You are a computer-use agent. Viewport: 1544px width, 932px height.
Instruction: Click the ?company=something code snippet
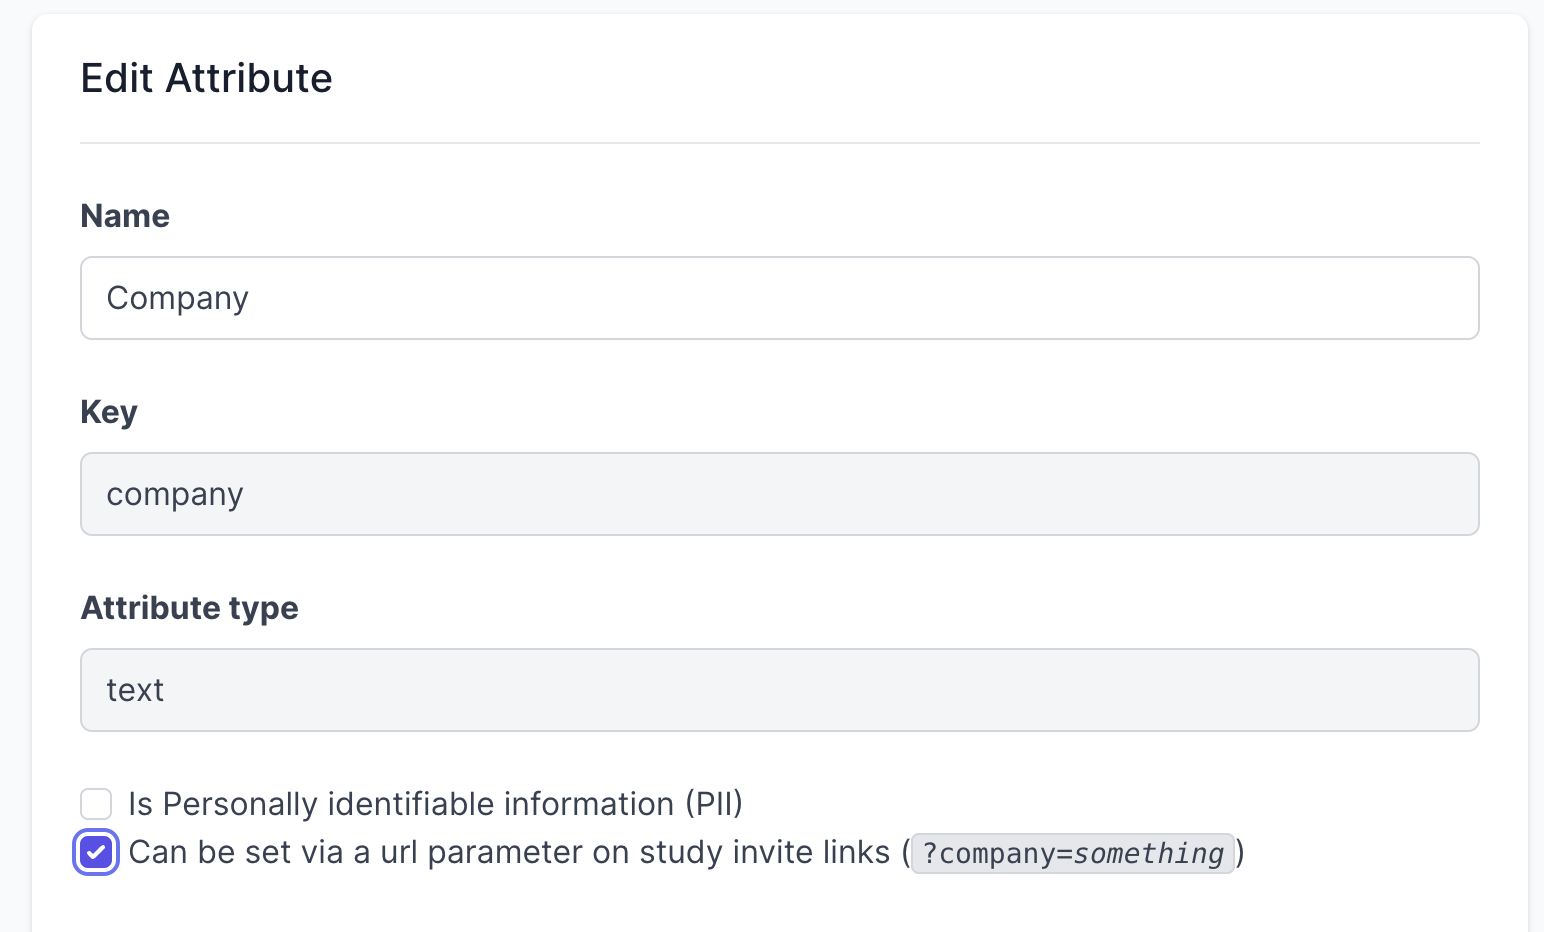coord(1073,854)
